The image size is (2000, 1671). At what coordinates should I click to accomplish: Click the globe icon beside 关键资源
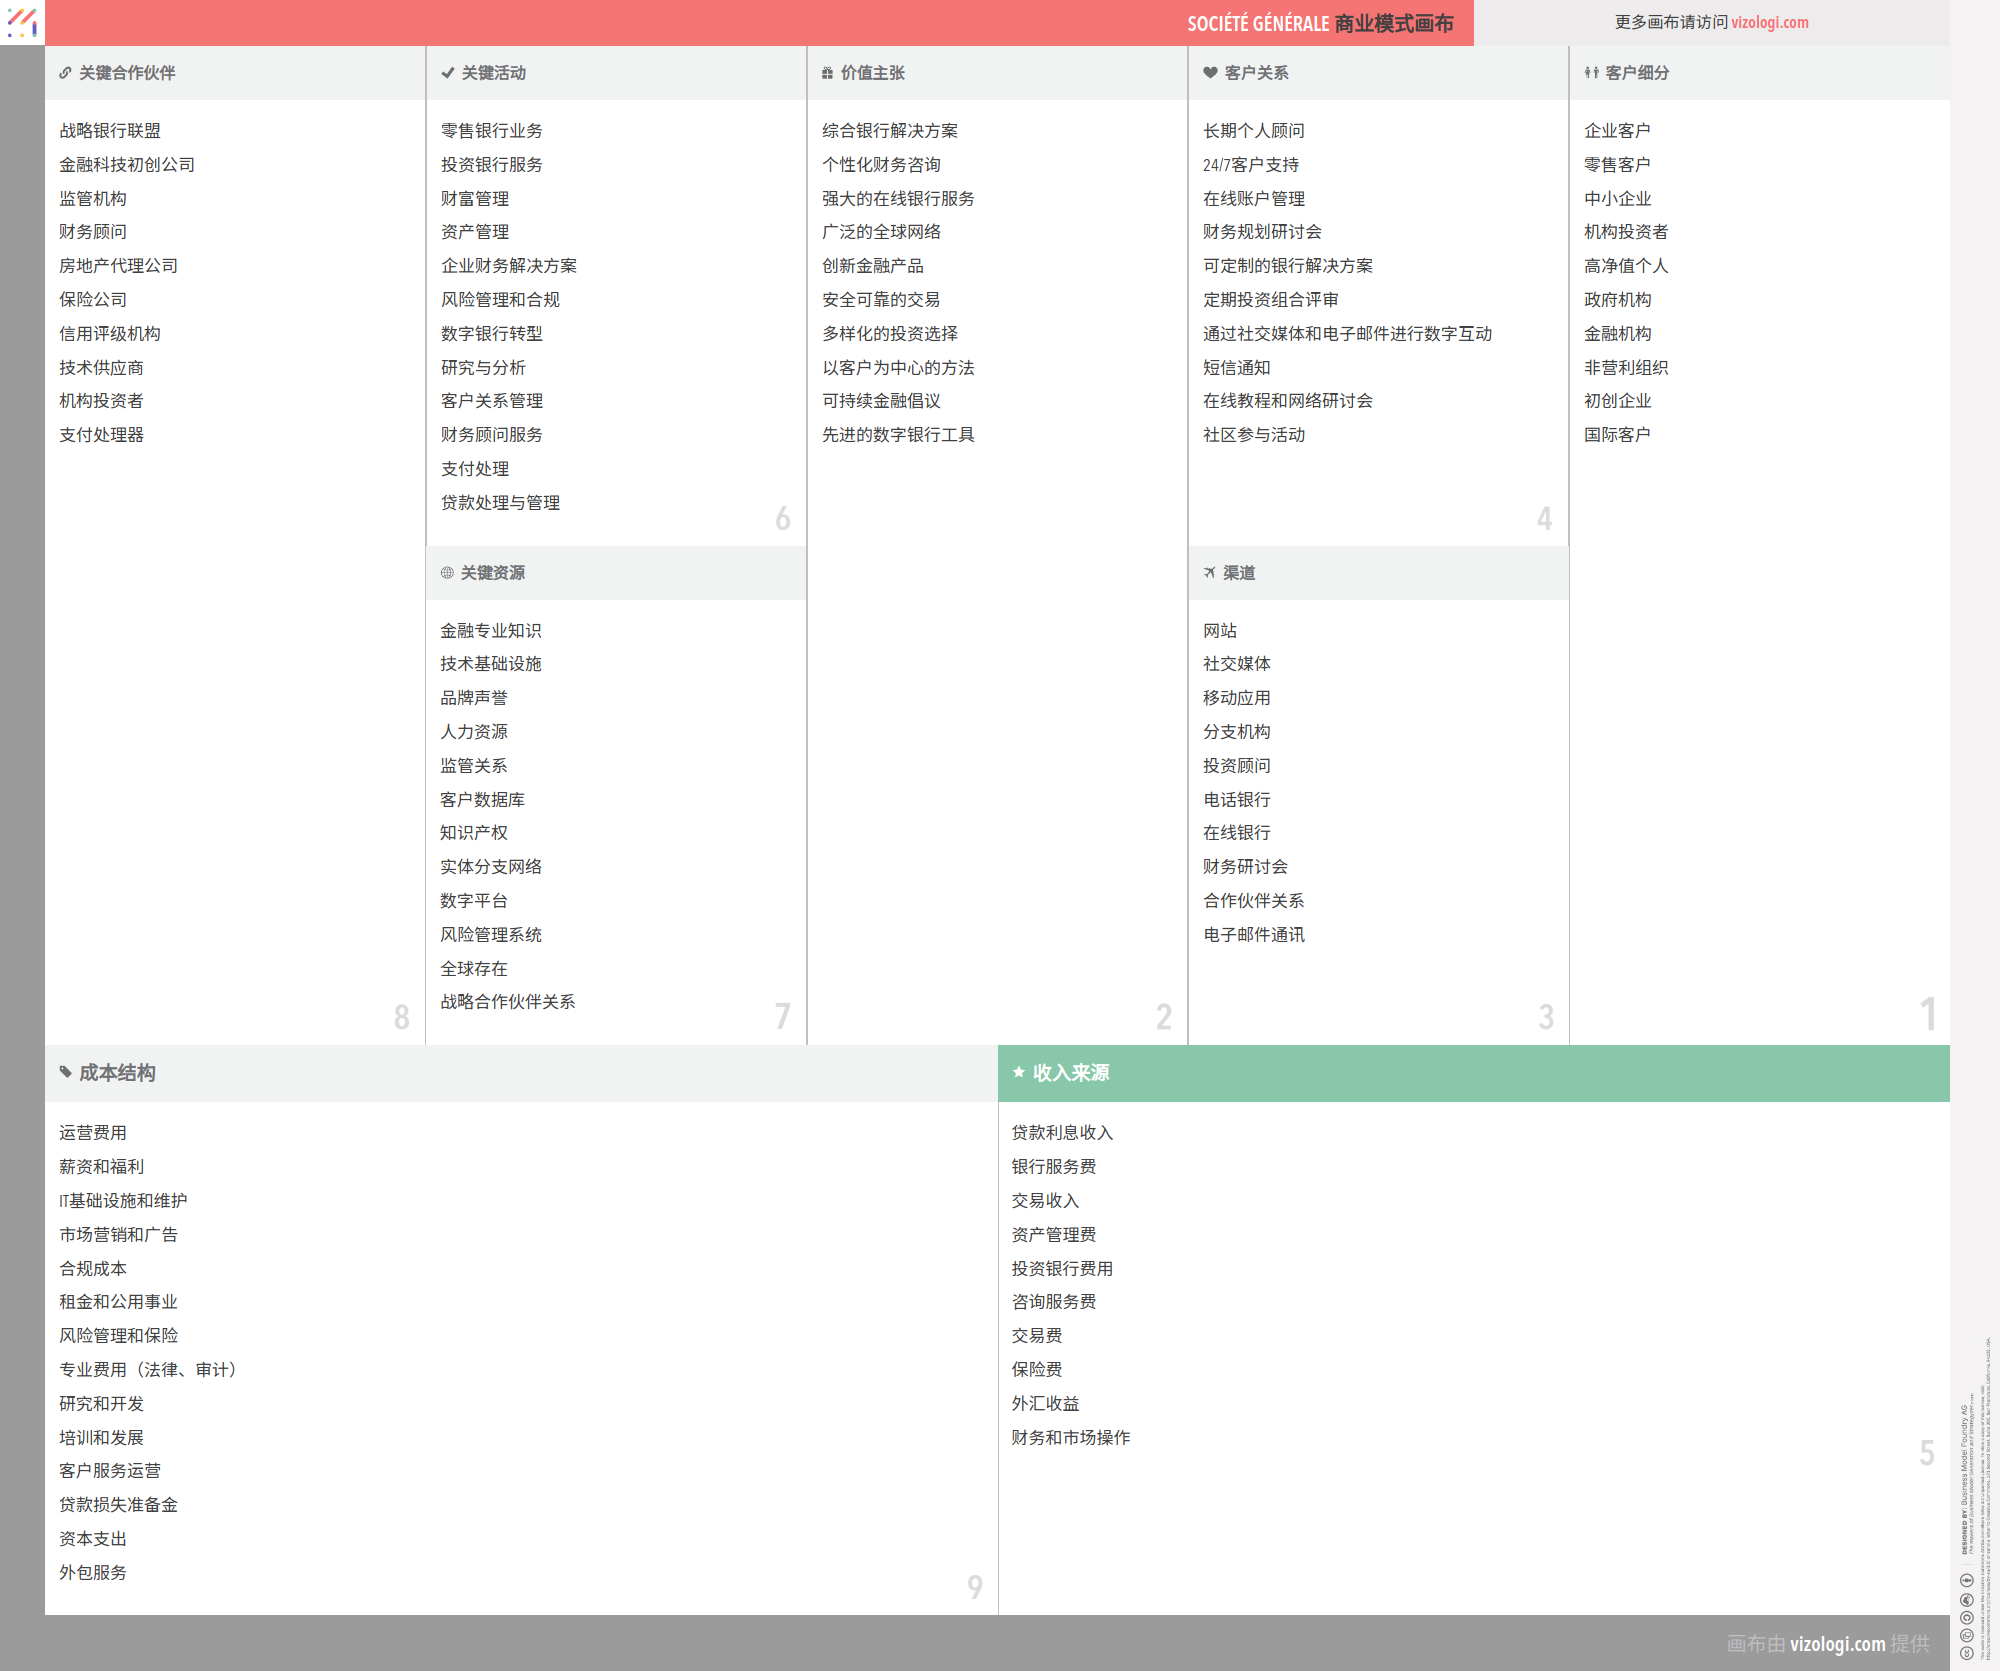tap(447, 573)
